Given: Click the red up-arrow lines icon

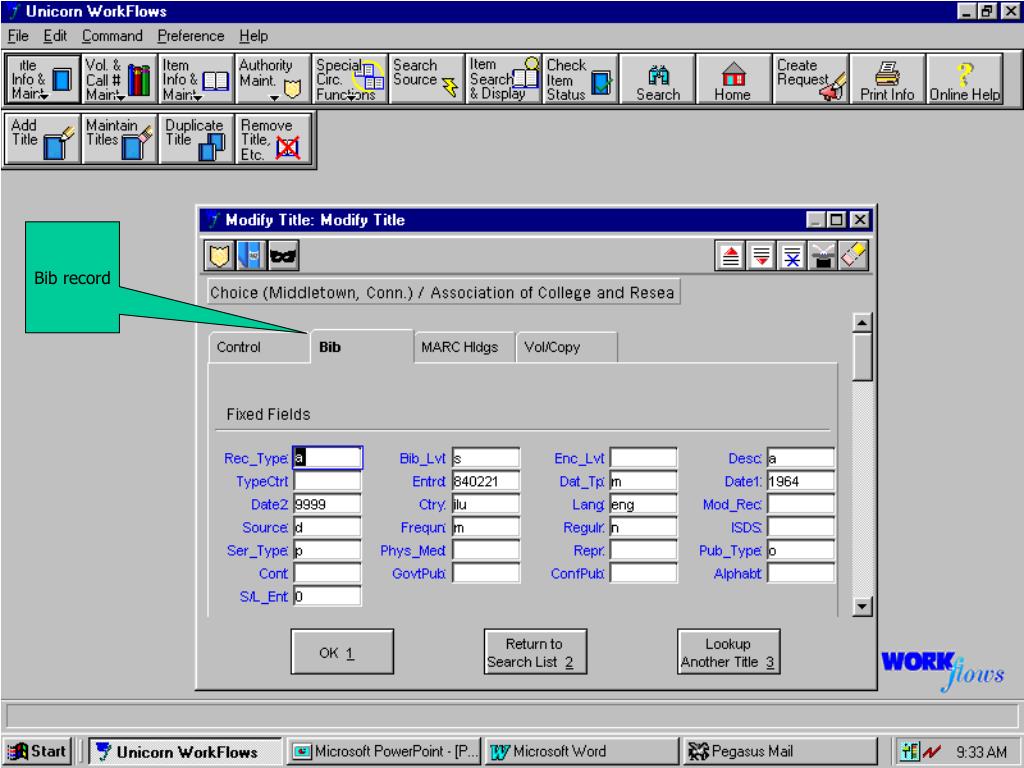Looking at the screenshot, I should [731, 255].
